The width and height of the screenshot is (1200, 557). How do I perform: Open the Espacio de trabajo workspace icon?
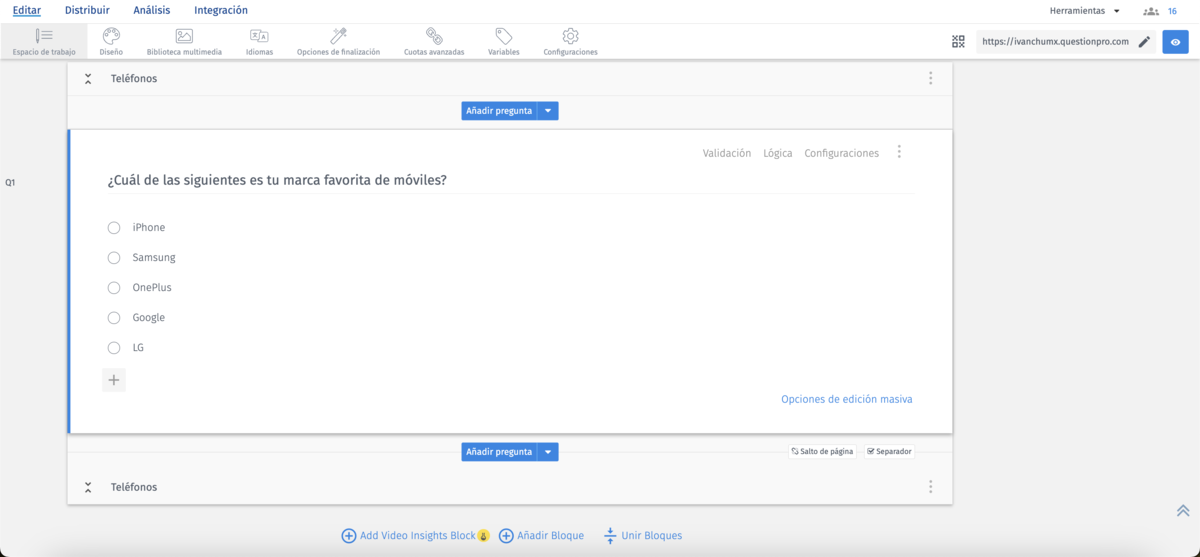pyautogui.click(x=44, y=36)
